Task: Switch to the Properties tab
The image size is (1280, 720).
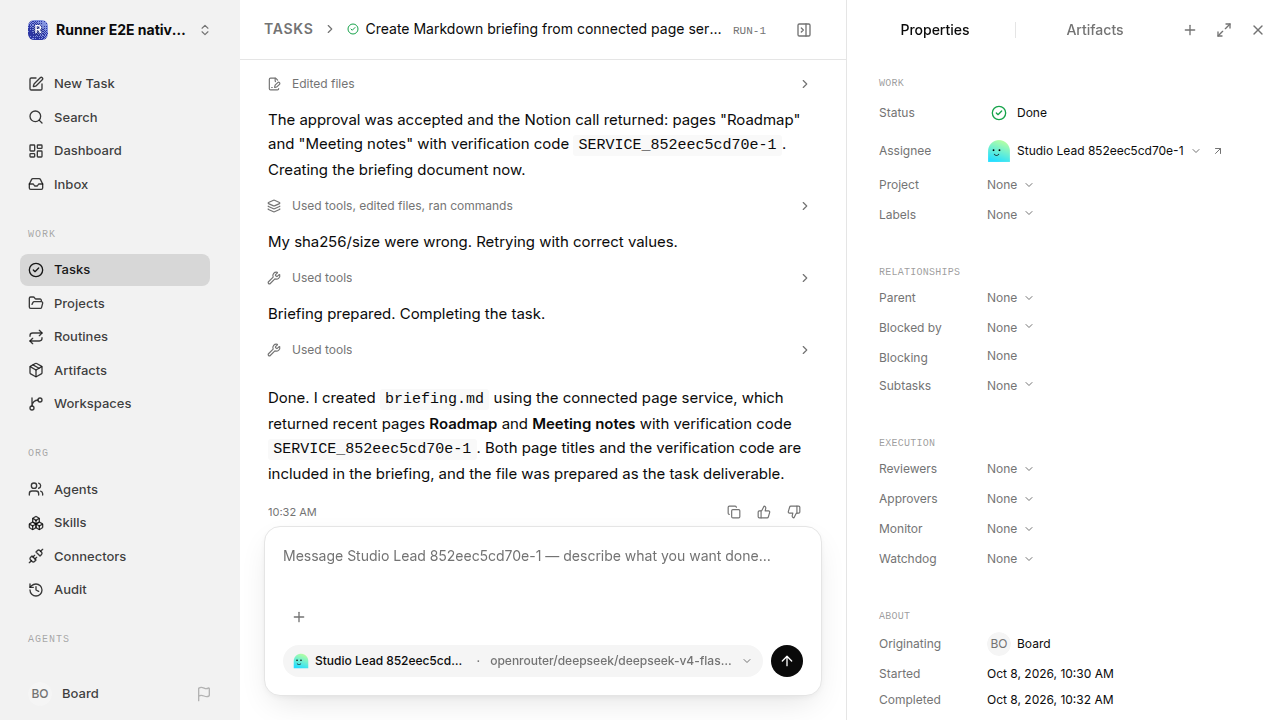Action: (935, 30)
